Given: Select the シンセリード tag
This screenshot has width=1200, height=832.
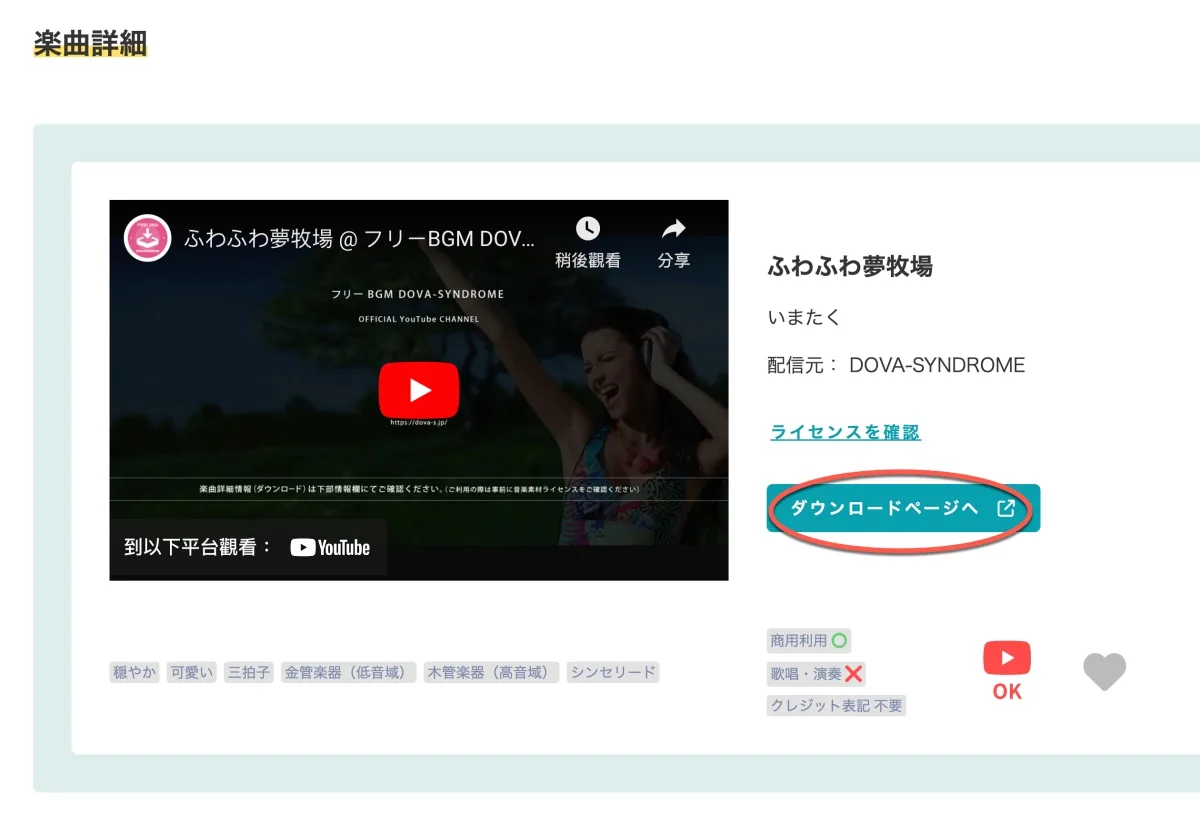Looking at the screenshot, I should pyautogui.click(x=613, y=672).
